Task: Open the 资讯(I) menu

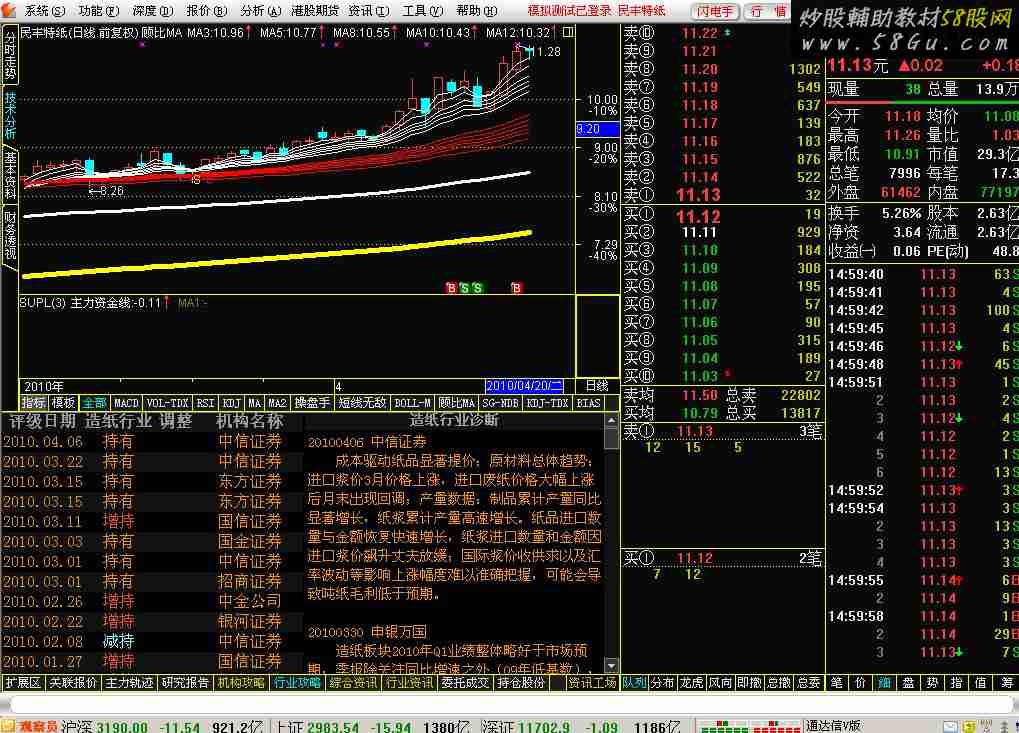Action: [368, 10]
